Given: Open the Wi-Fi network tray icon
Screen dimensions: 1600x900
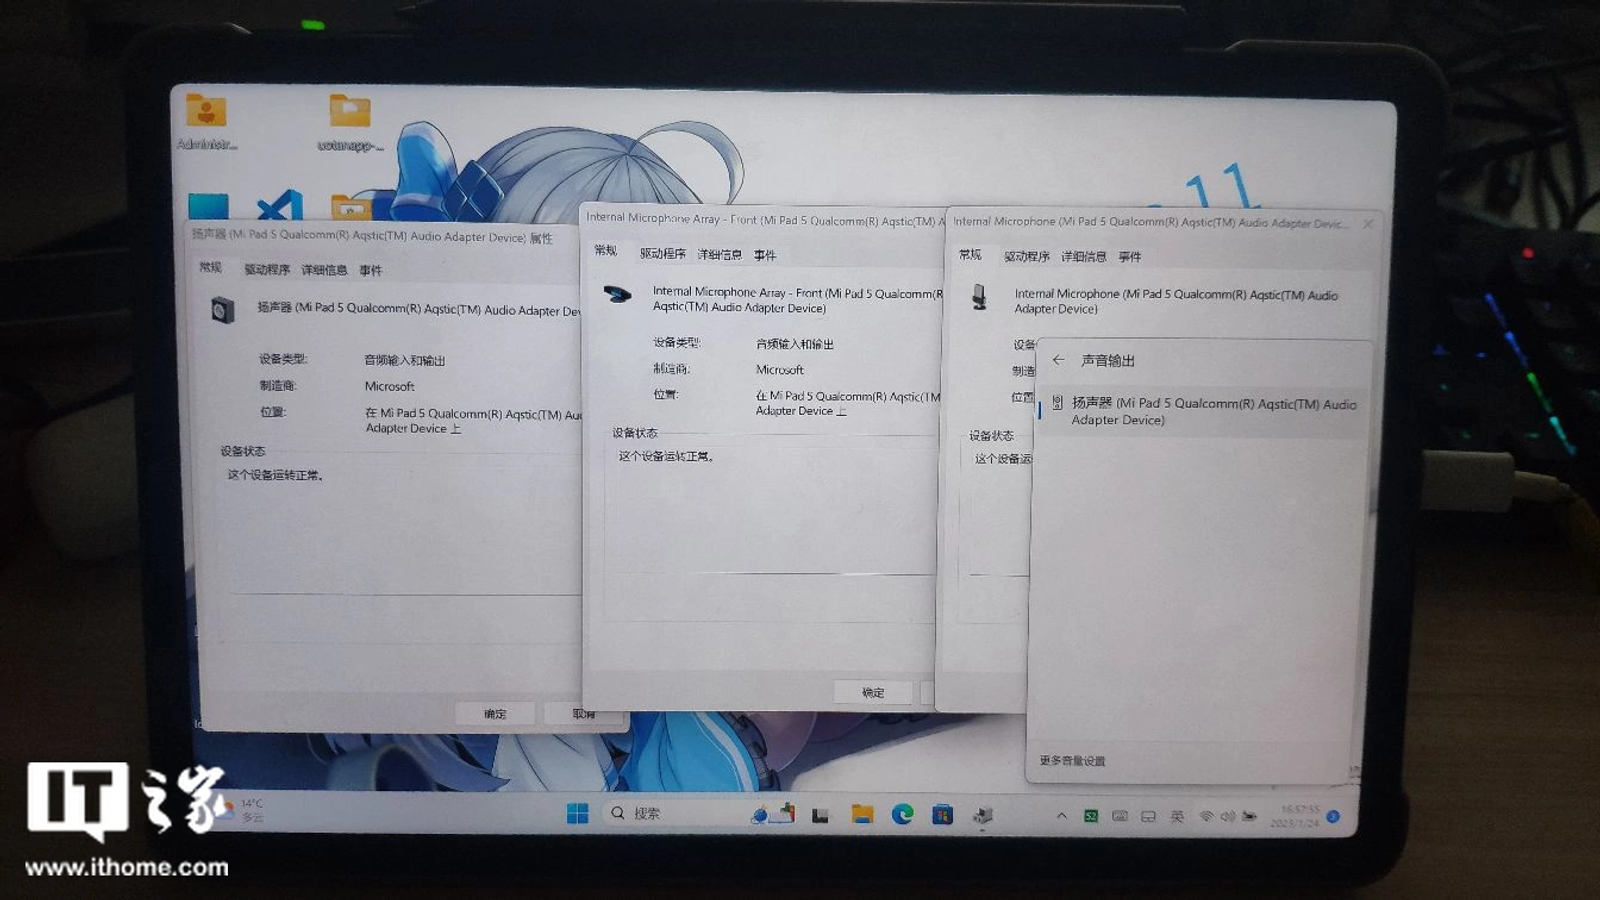Looking at the screenshot, I should (x=1207, y=816).
